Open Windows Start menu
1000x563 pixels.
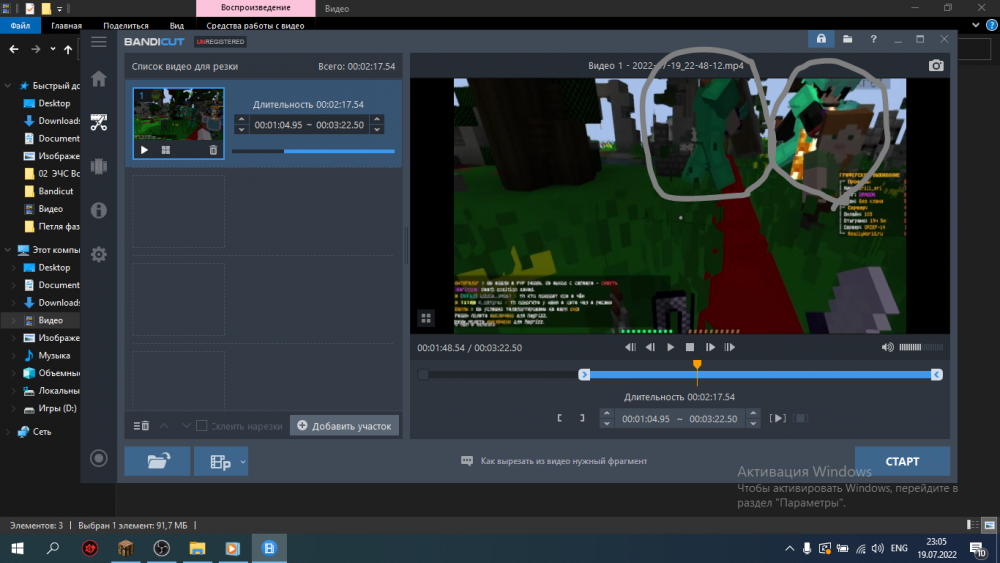[x=17, y=548]
